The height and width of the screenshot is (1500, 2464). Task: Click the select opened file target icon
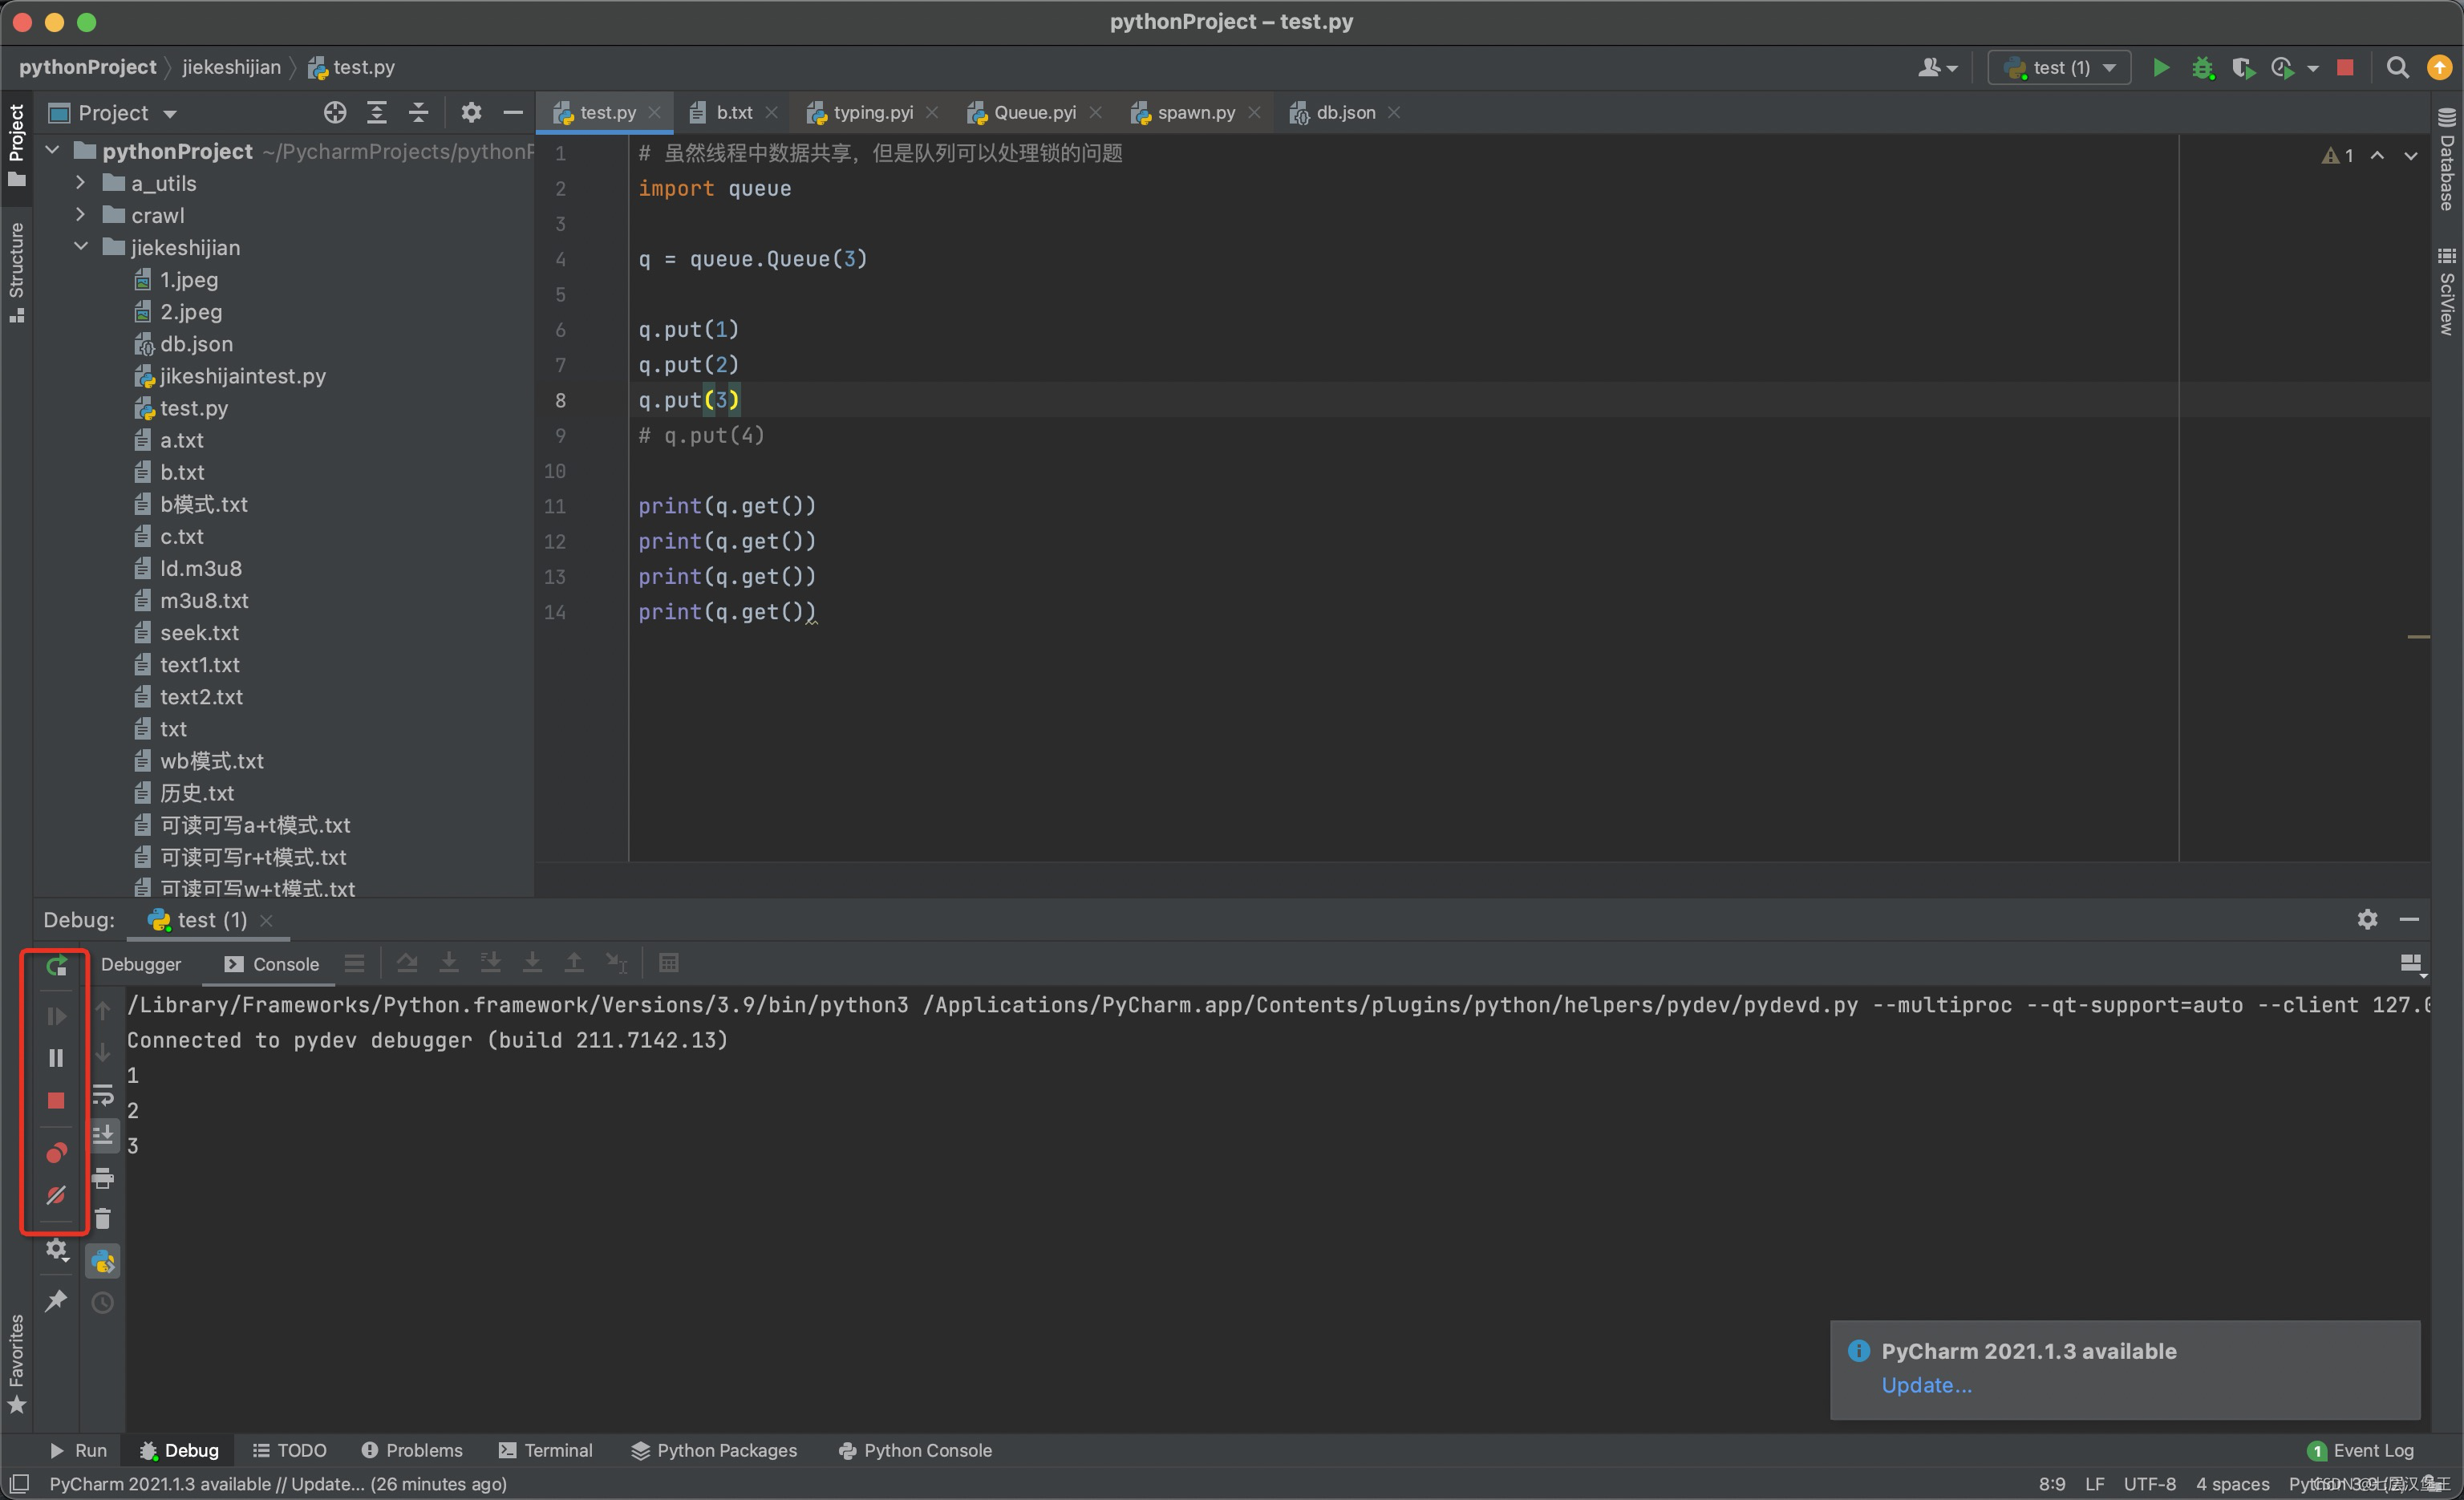[335, 113]
